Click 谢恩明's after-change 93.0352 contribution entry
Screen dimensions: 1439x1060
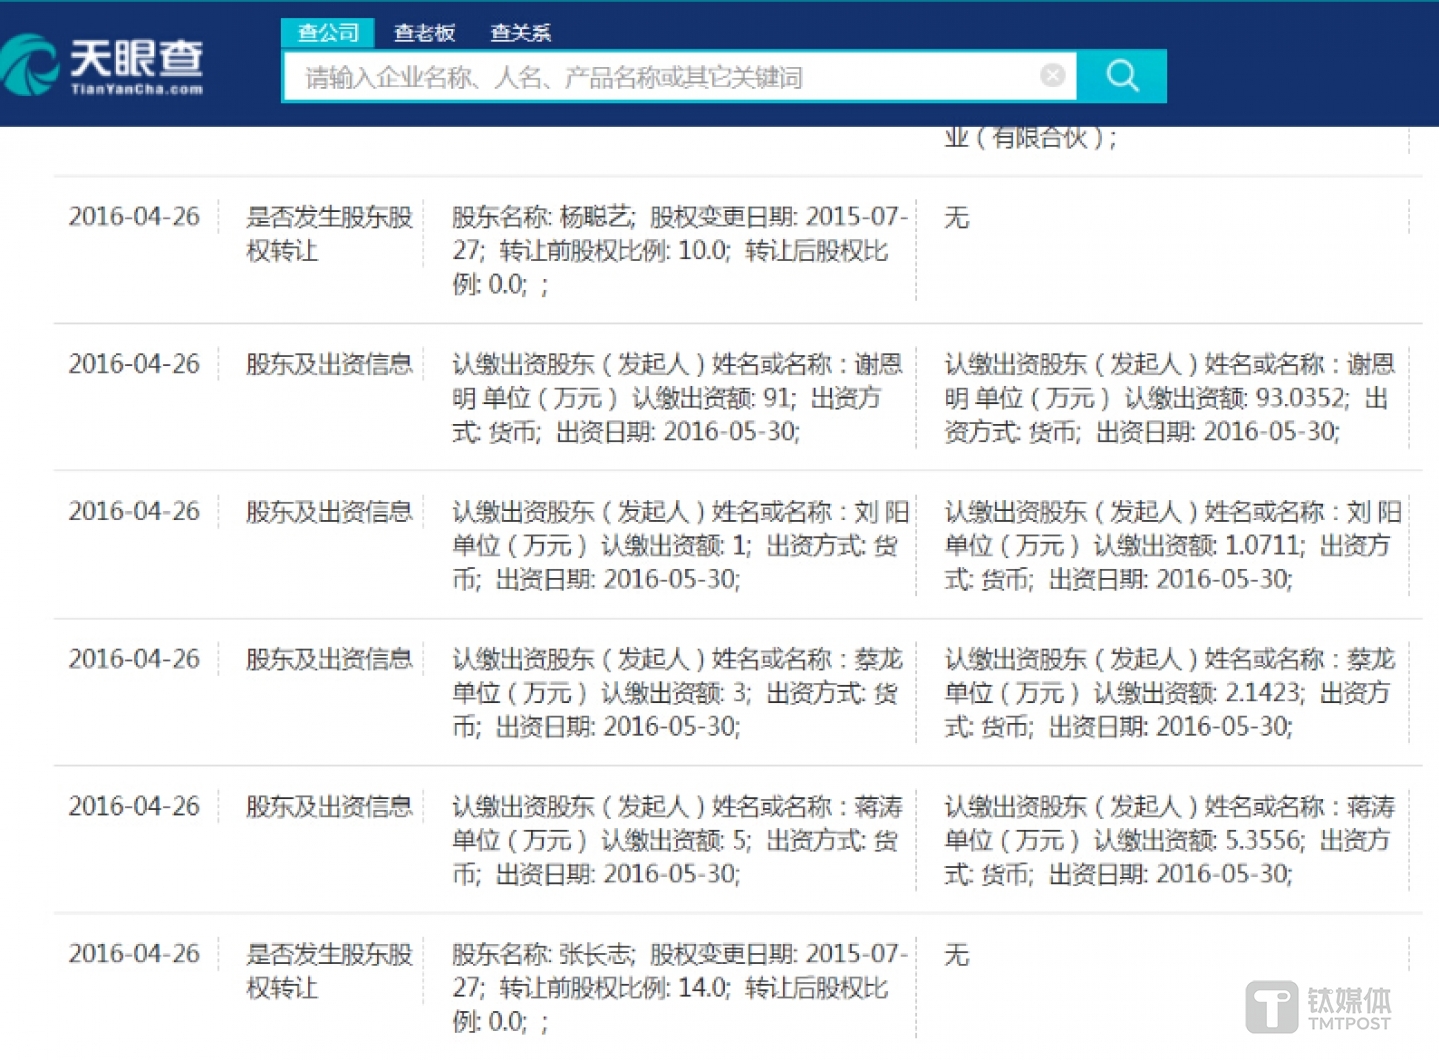point(1170,398)
